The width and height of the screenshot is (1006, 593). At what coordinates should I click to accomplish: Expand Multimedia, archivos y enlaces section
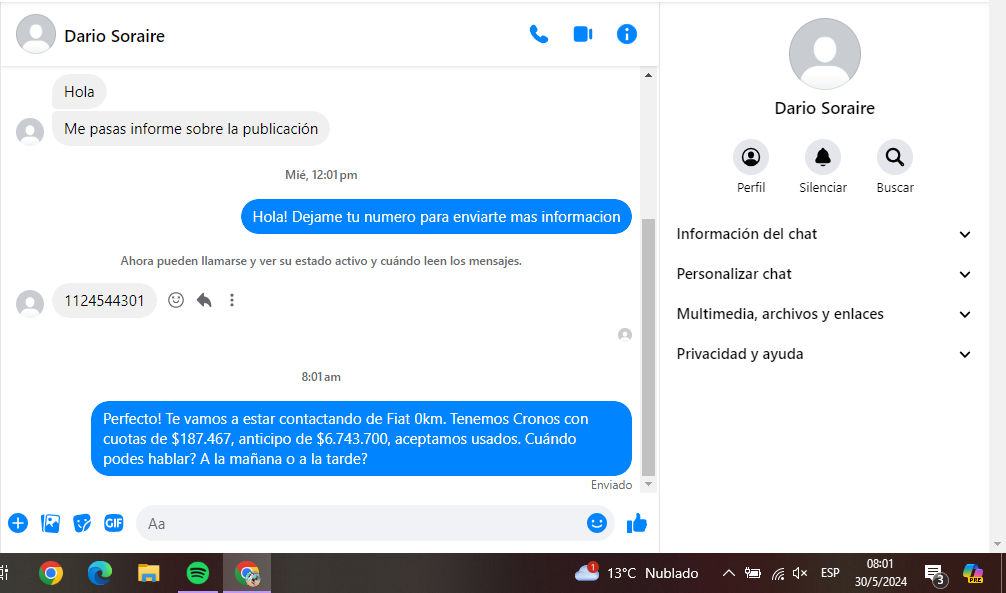point(824,314)
